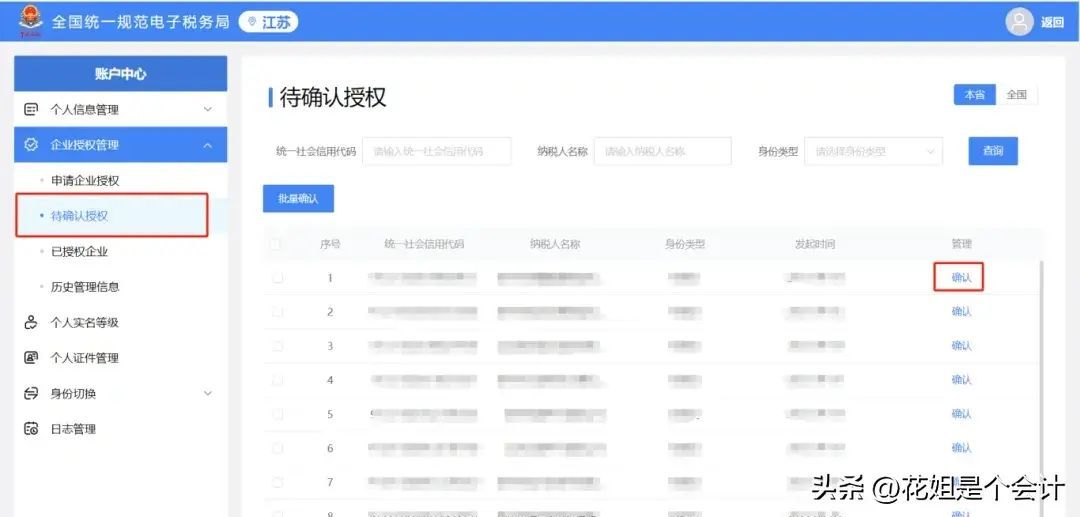Screen dimensions: 1080x517
Task: Click the 纳税人名称 column header
Action: pyautogui.click(x=555, y=244)
